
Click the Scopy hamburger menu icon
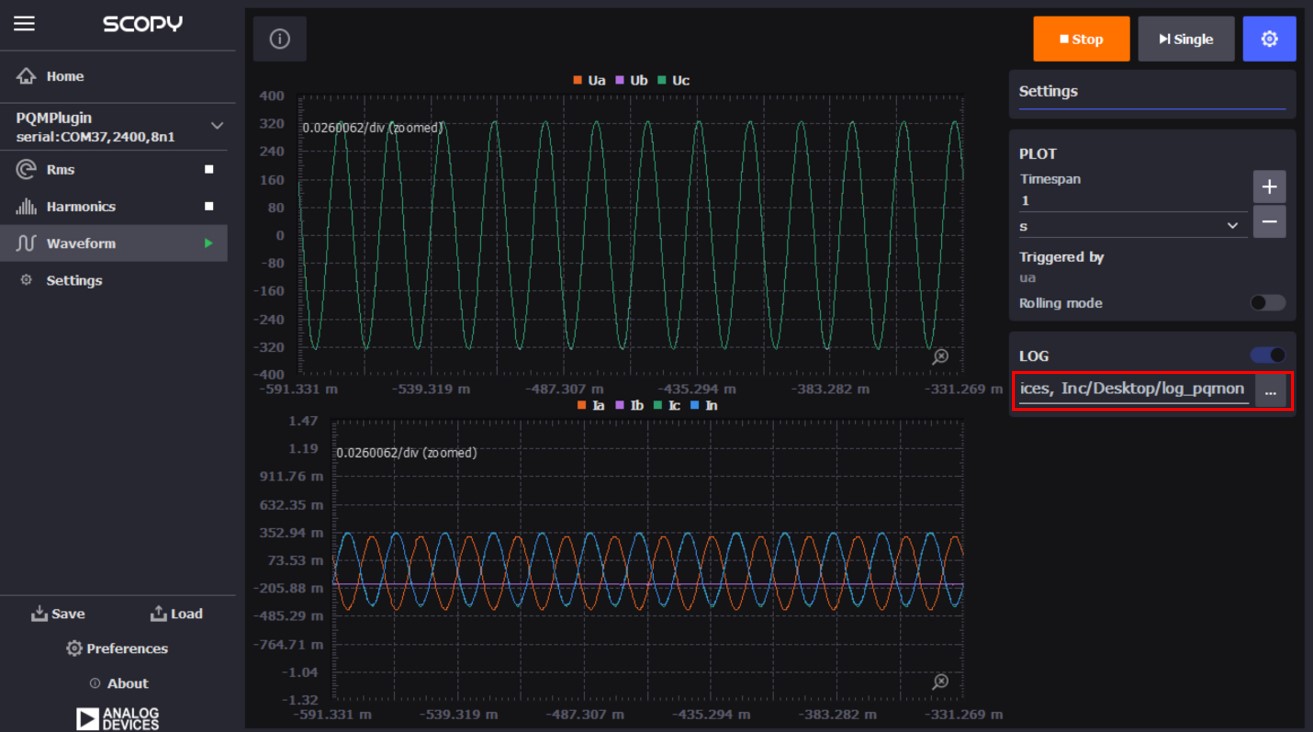point(24,23)
